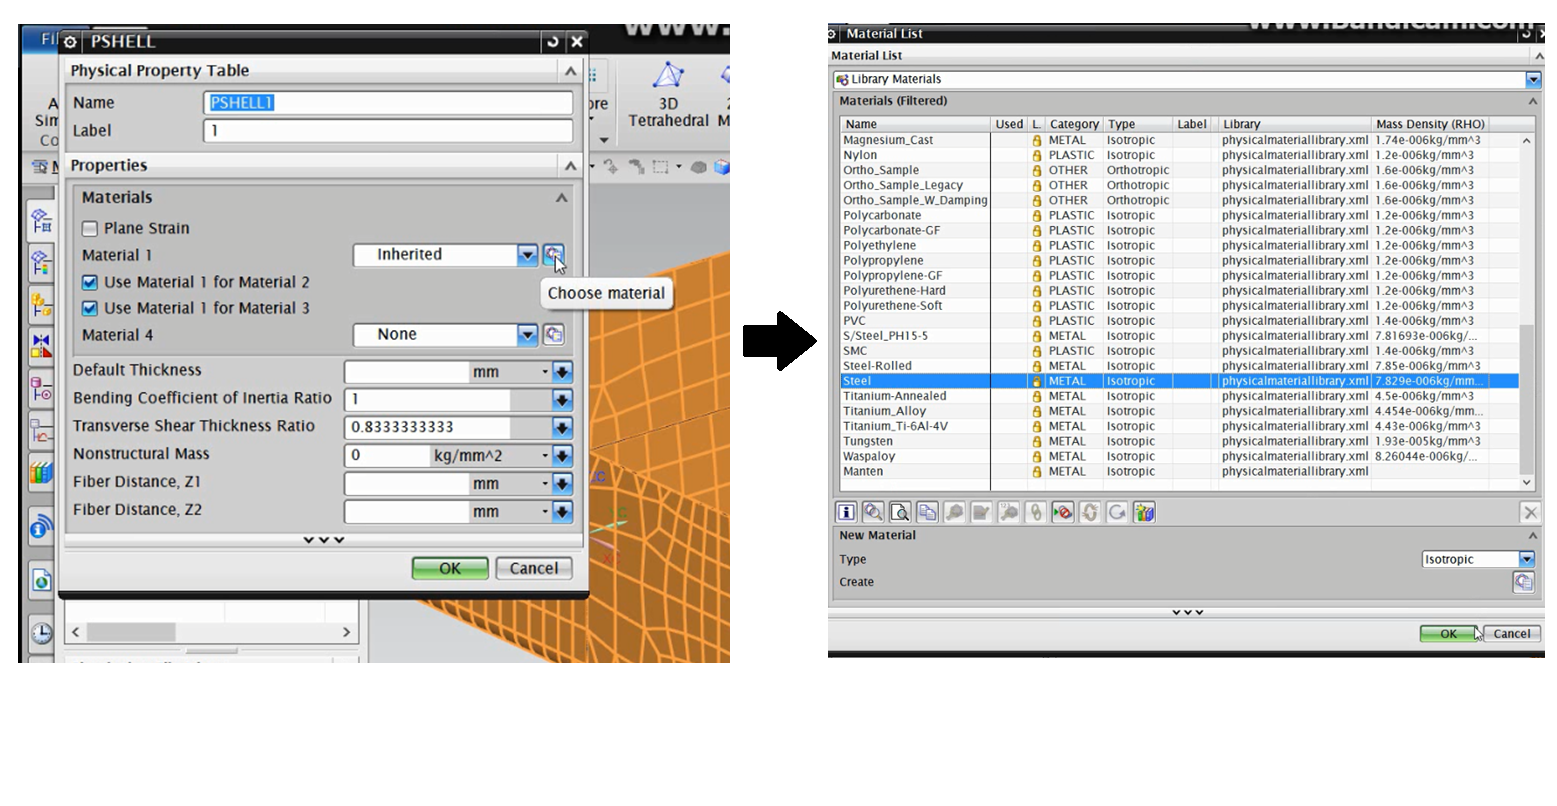Click the Label input field
1557x806 pixels.
click(388, 130)
